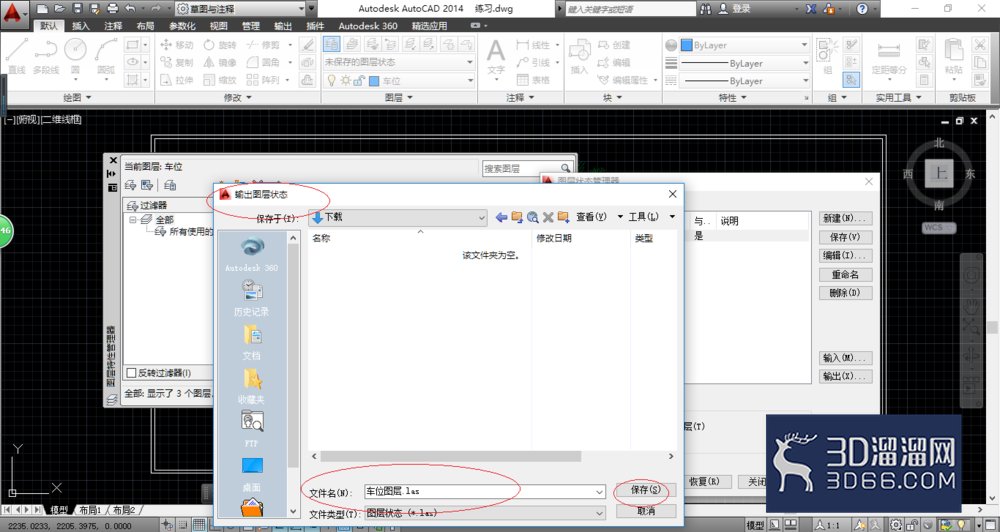This screenshot has height=532, width=1000.
Task: Click the 保存(S) button in dialog
Action: pos(645,490)
